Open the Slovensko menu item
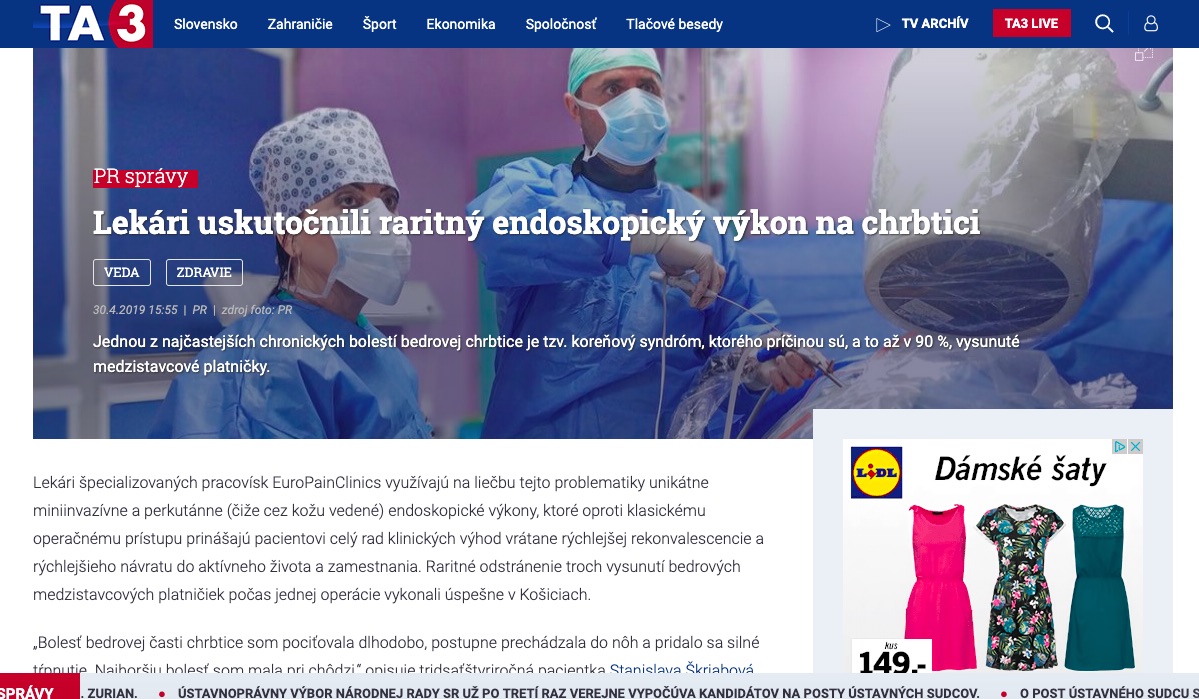The image size is (1199, 699). pos(206,24)
